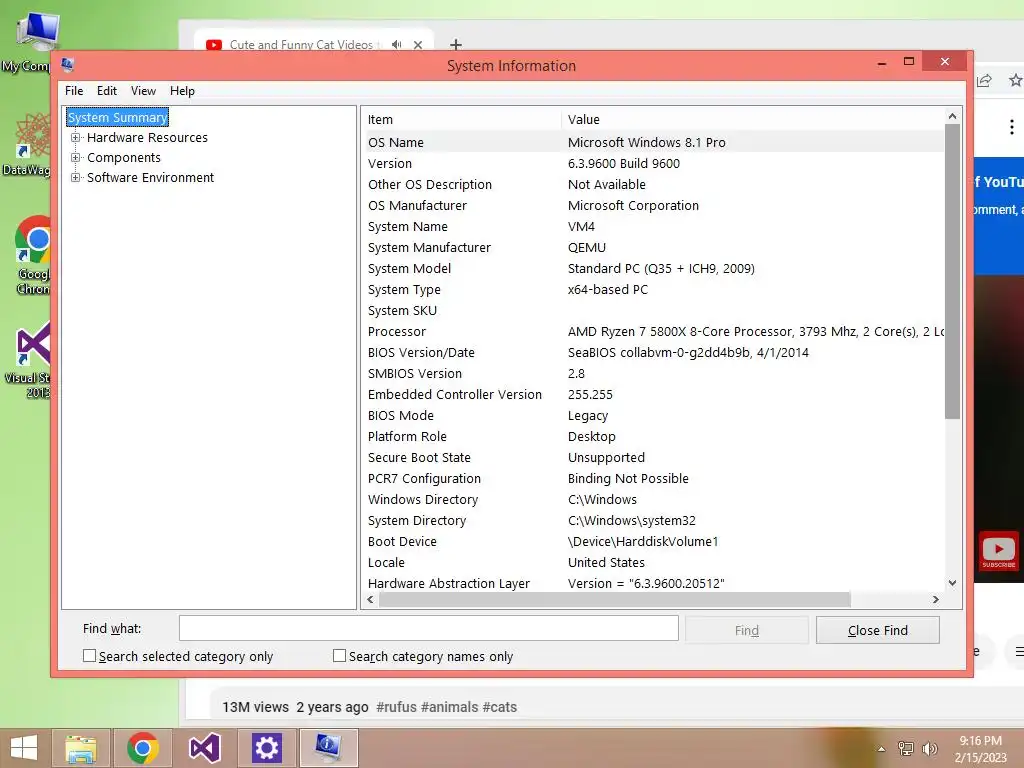Click the #cats hashtag link in Chrome
Screen dimensions: 1024x768
click(x=500, y=707)
